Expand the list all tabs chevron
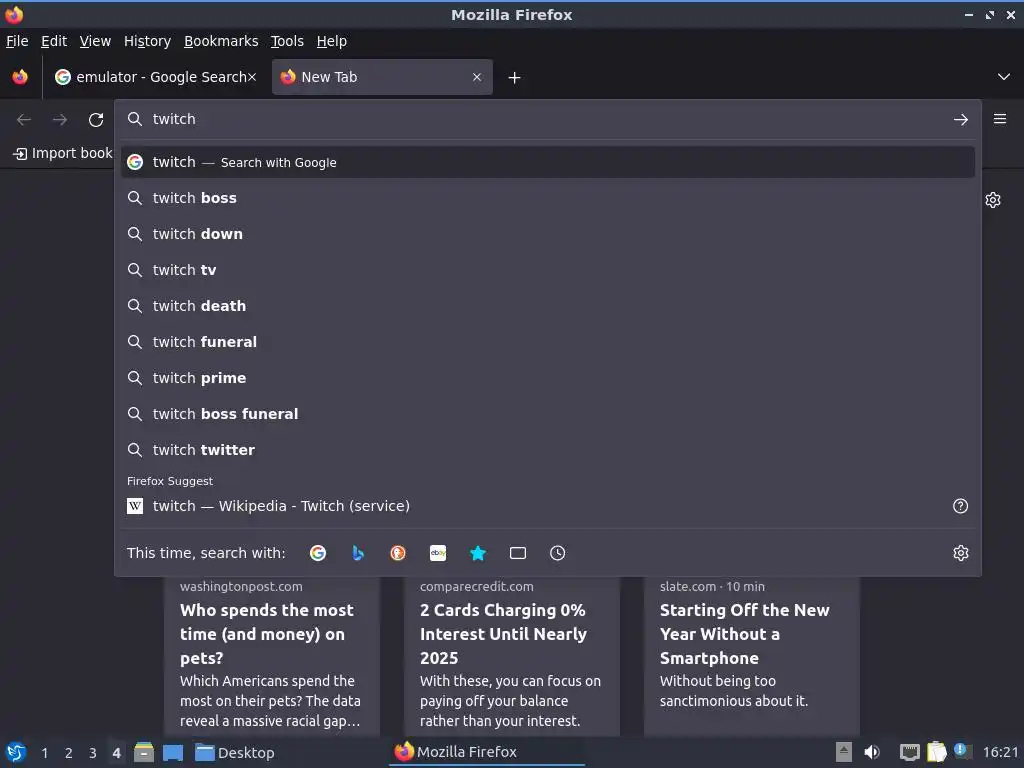Image resolution: width=1024 pixels, height=768 pixels. tap(1004, 77)
